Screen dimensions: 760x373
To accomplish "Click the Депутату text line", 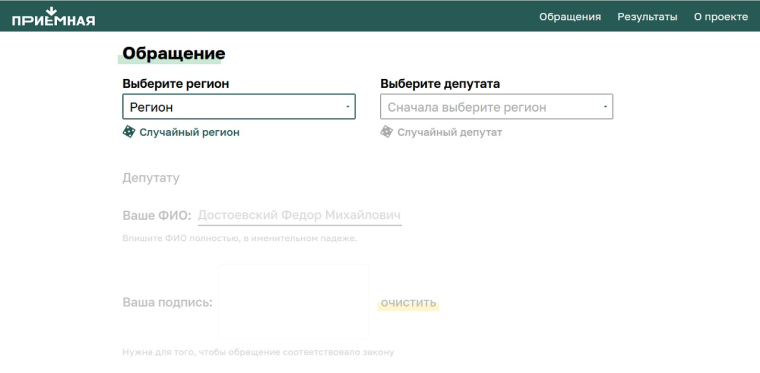I will (x=151, y=178).
